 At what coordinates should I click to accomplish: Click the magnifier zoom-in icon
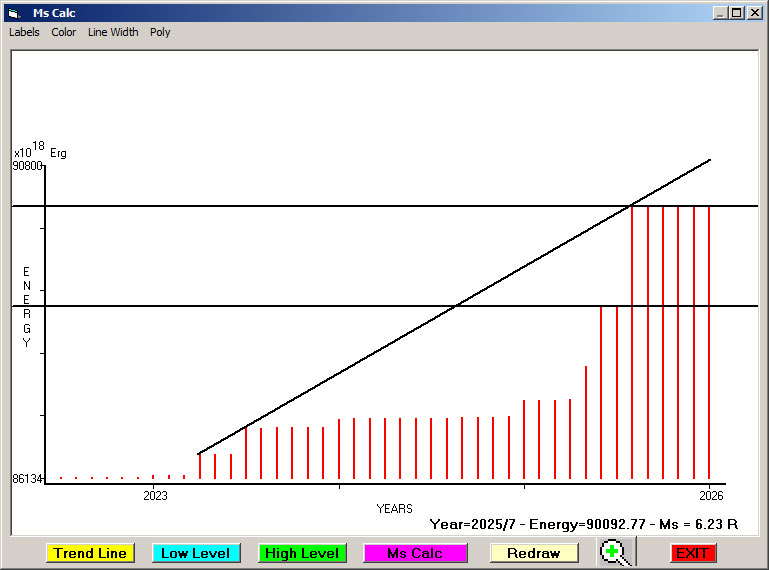(x=616, y=552)
